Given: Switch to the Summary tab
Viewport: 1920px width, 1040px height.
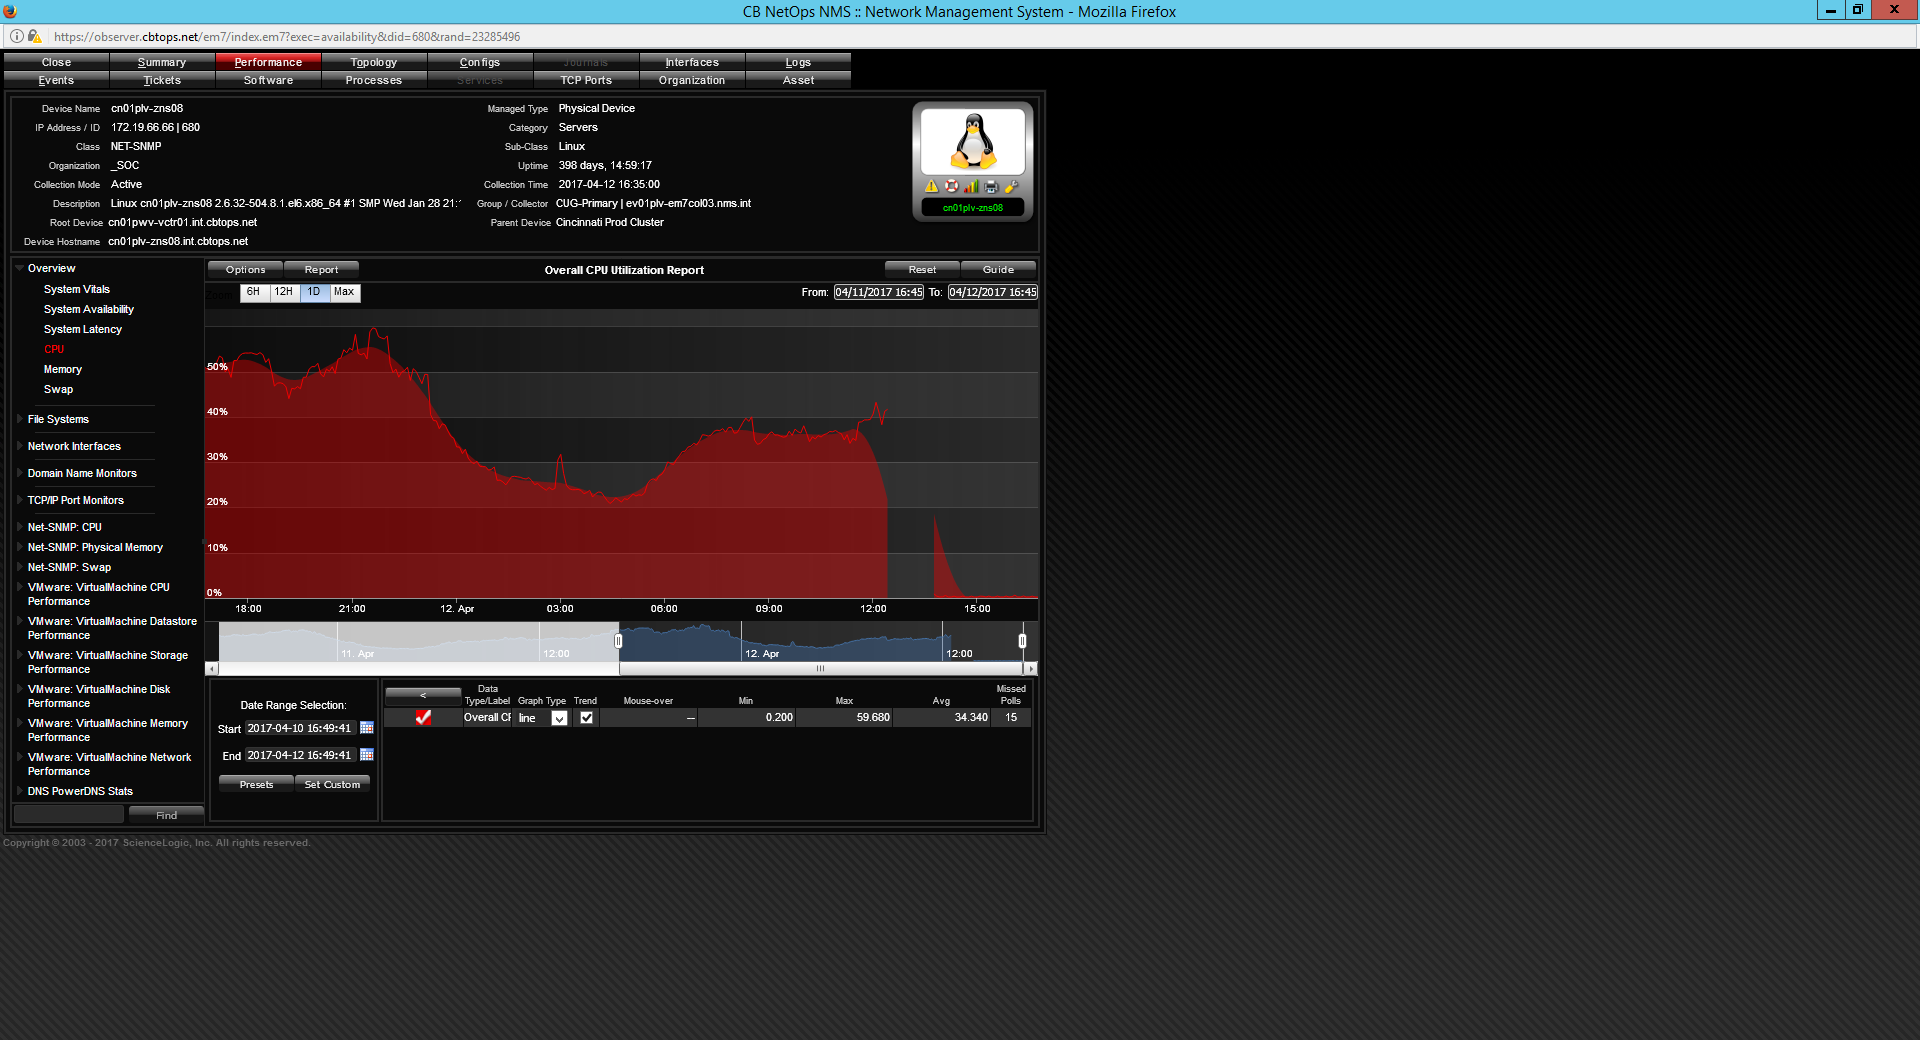Looking at the screenshot, I should (x=162, y=62).
